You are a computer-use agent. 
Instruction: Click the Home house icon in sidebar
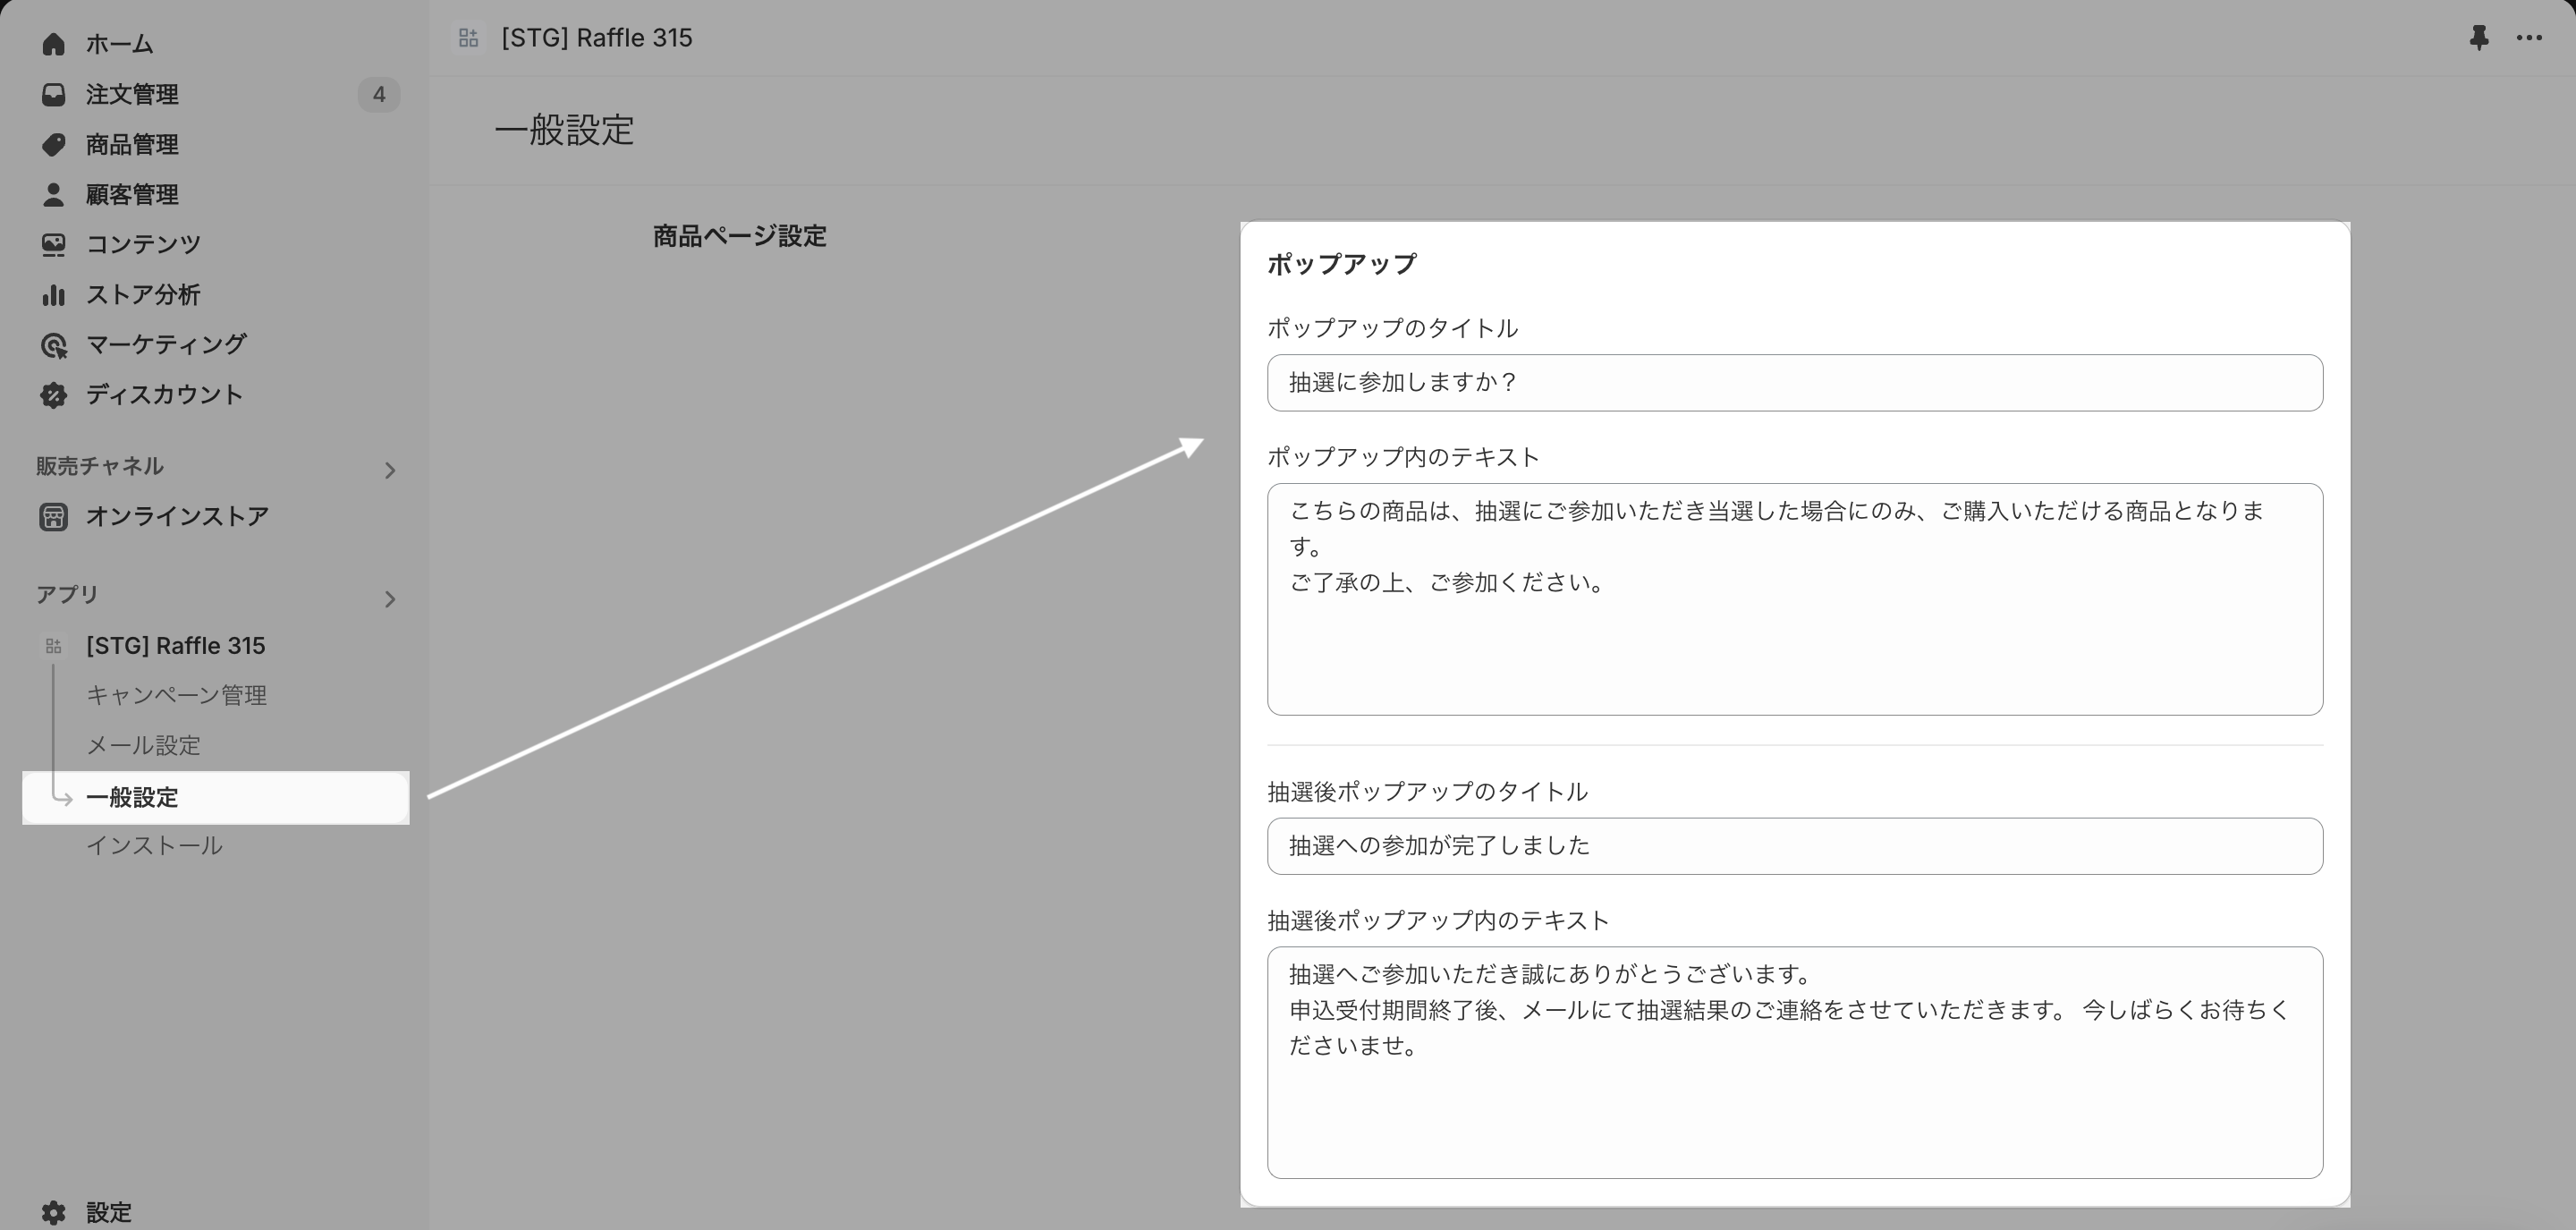tap(53, 44)
